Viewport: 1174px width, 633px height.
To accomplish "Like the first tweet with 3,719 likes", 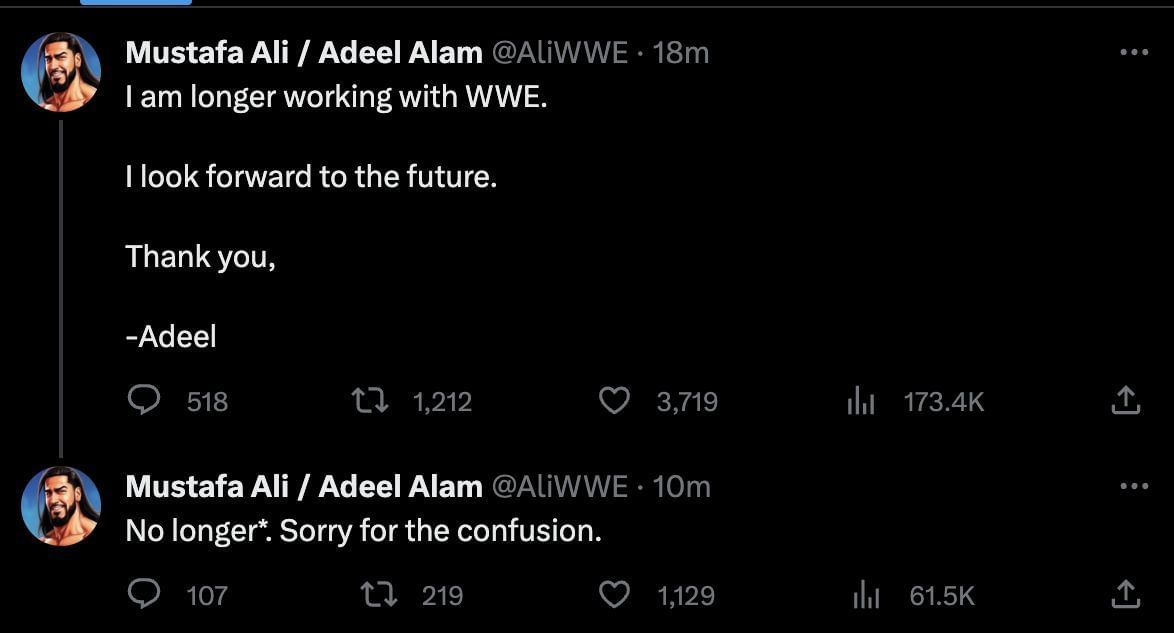I will (x=613, y=401).
